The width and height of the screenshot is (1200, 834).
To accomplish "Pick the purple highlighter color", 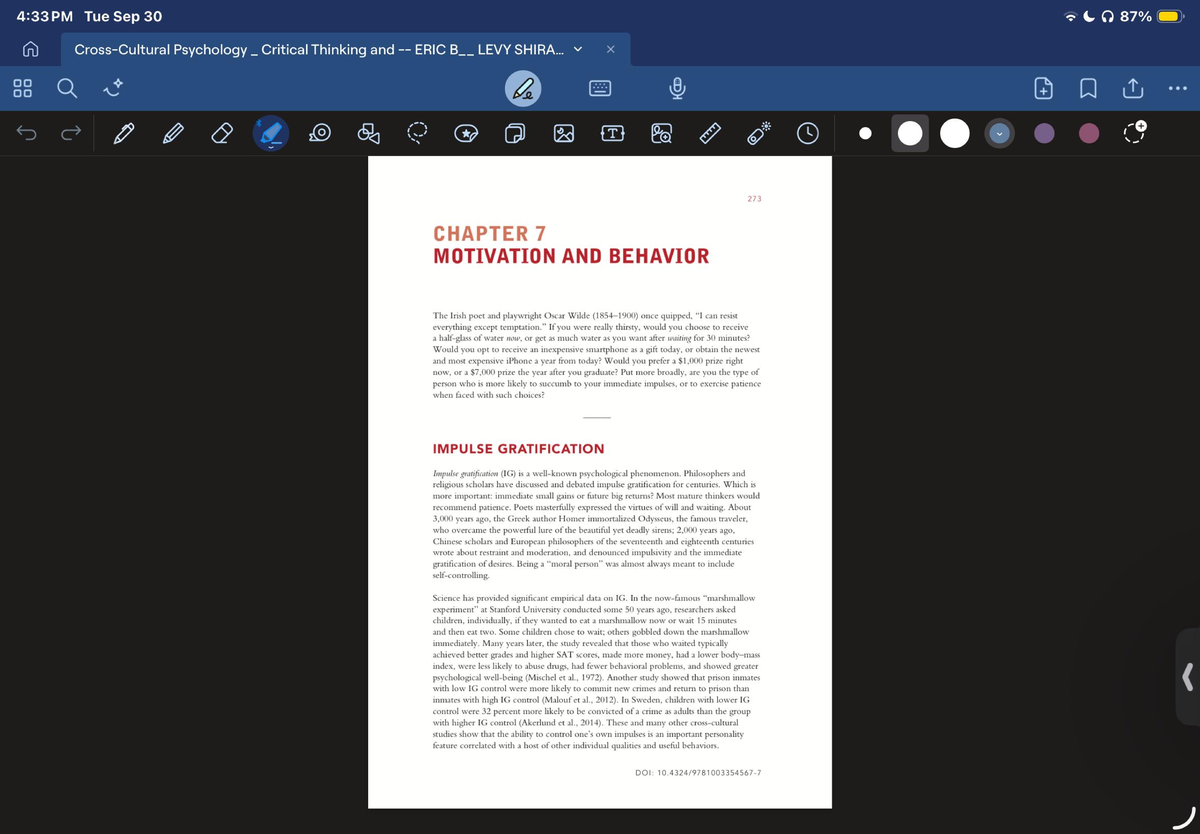I will tap(1044, 134).
